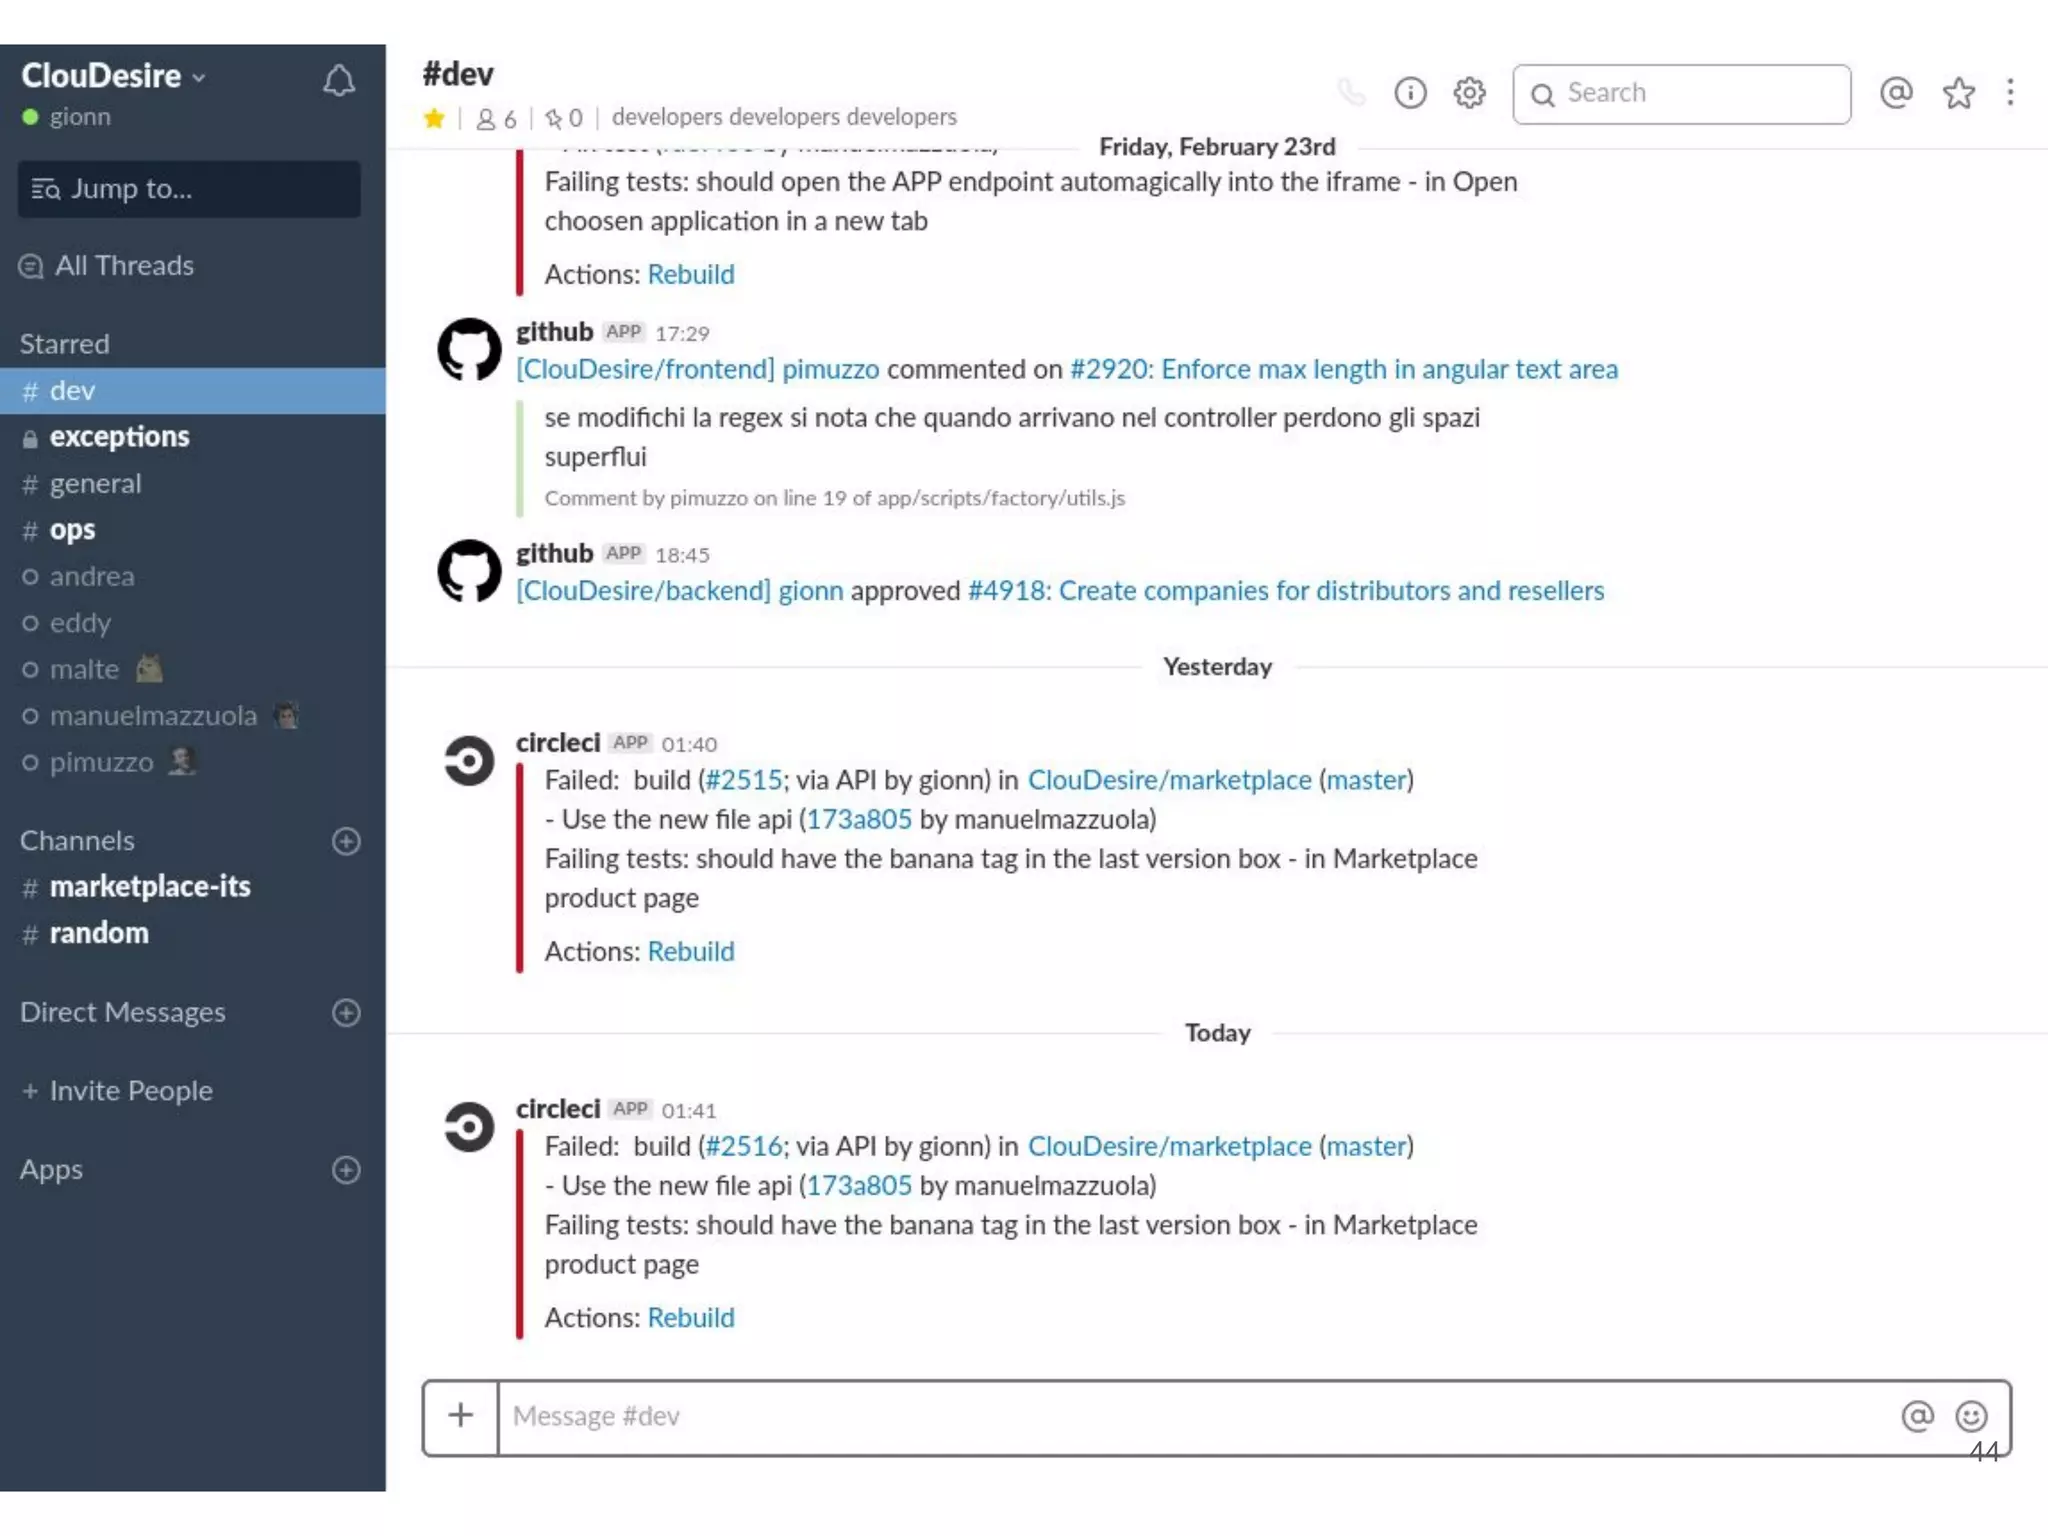
Task: Start a call with phone icon
Action: (1351, 93)
